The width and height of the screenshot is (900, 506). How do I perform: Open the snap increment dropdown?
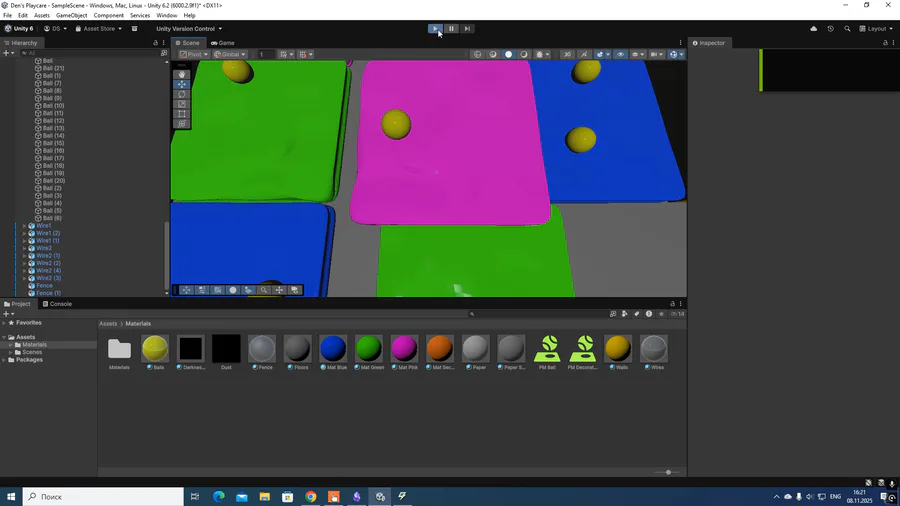[x=305, y=55]
